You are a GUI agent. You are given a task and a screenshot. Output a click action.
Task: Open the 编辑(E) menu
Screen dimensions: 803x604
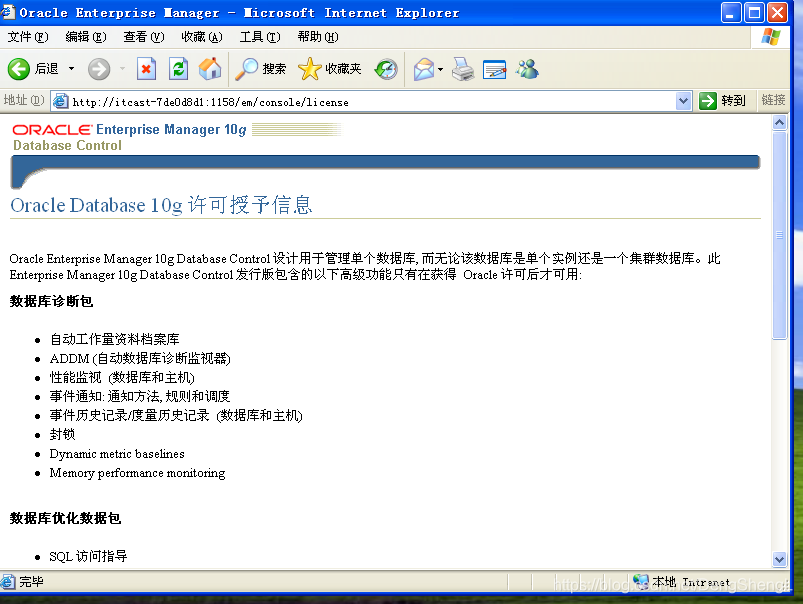coord(86,37)
